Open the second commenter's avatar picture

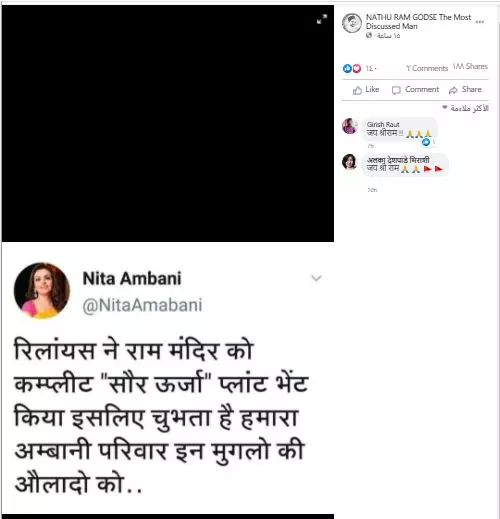coord(349,162)
